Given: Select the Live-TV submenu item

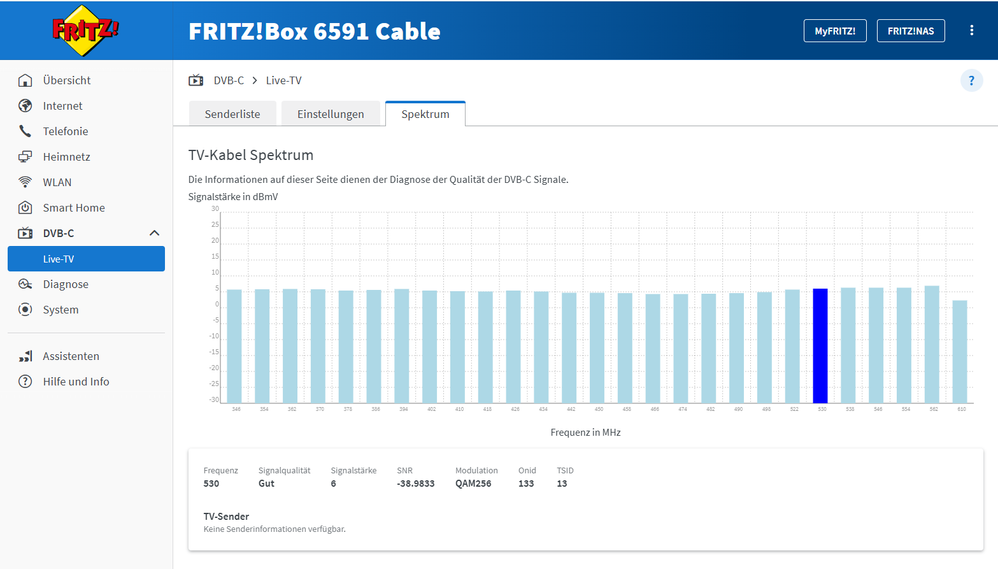Looking at the screenshot, I should [x=86, y=259].
